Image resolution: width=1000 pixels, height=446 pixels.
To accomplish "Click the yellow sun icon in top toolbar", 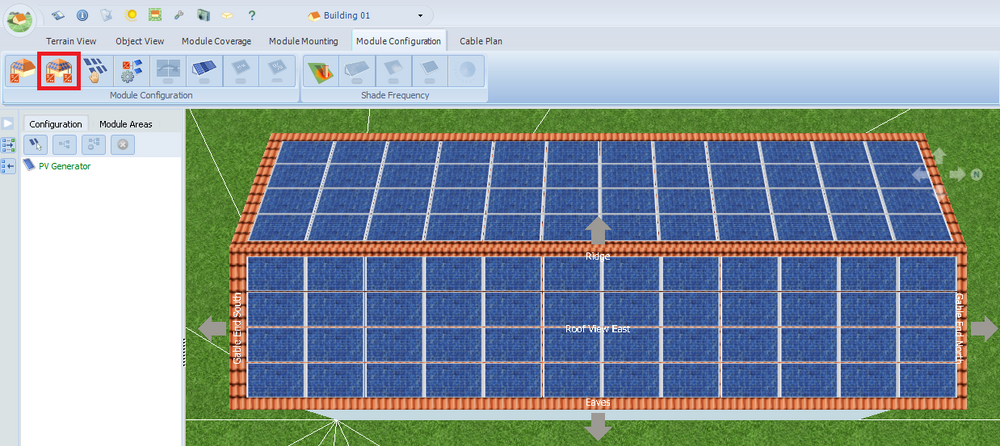I will coord(131,15).
